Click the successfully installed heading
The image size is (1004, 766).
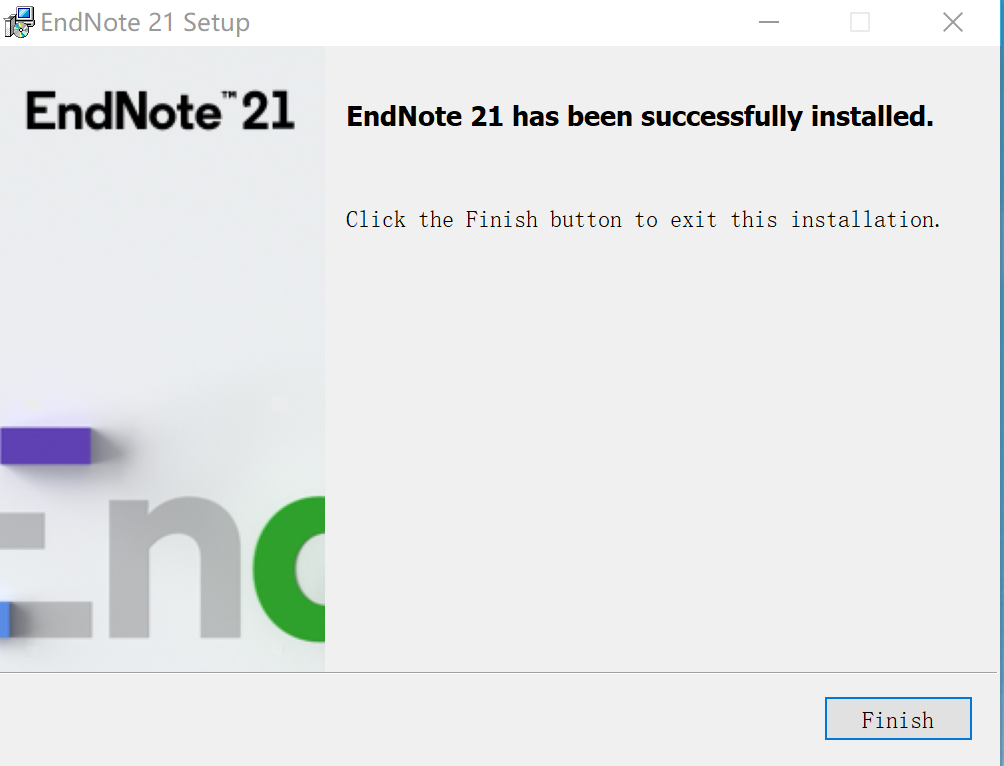pyautogui.click(x=640, y=117)
